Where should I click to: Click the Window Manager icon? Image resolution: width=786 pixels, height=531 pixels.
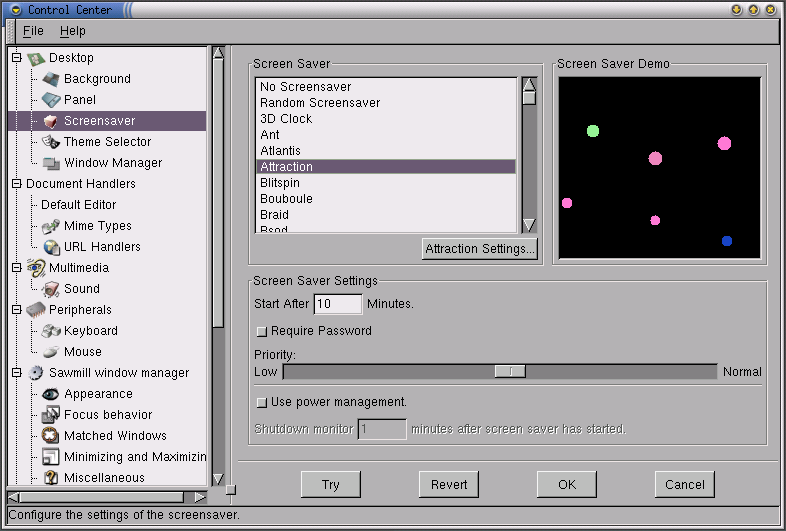point(51,163)
